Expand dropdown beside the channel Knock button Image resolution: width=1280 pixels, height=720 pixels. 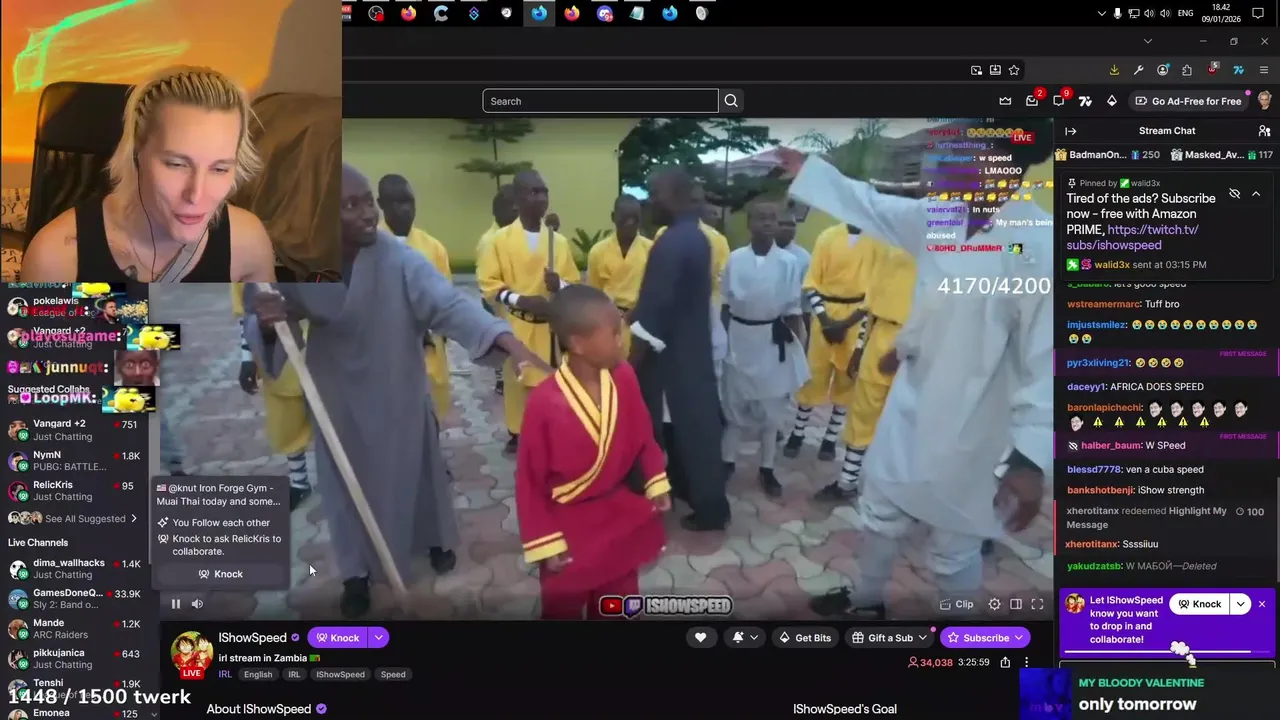click(379, 638)
